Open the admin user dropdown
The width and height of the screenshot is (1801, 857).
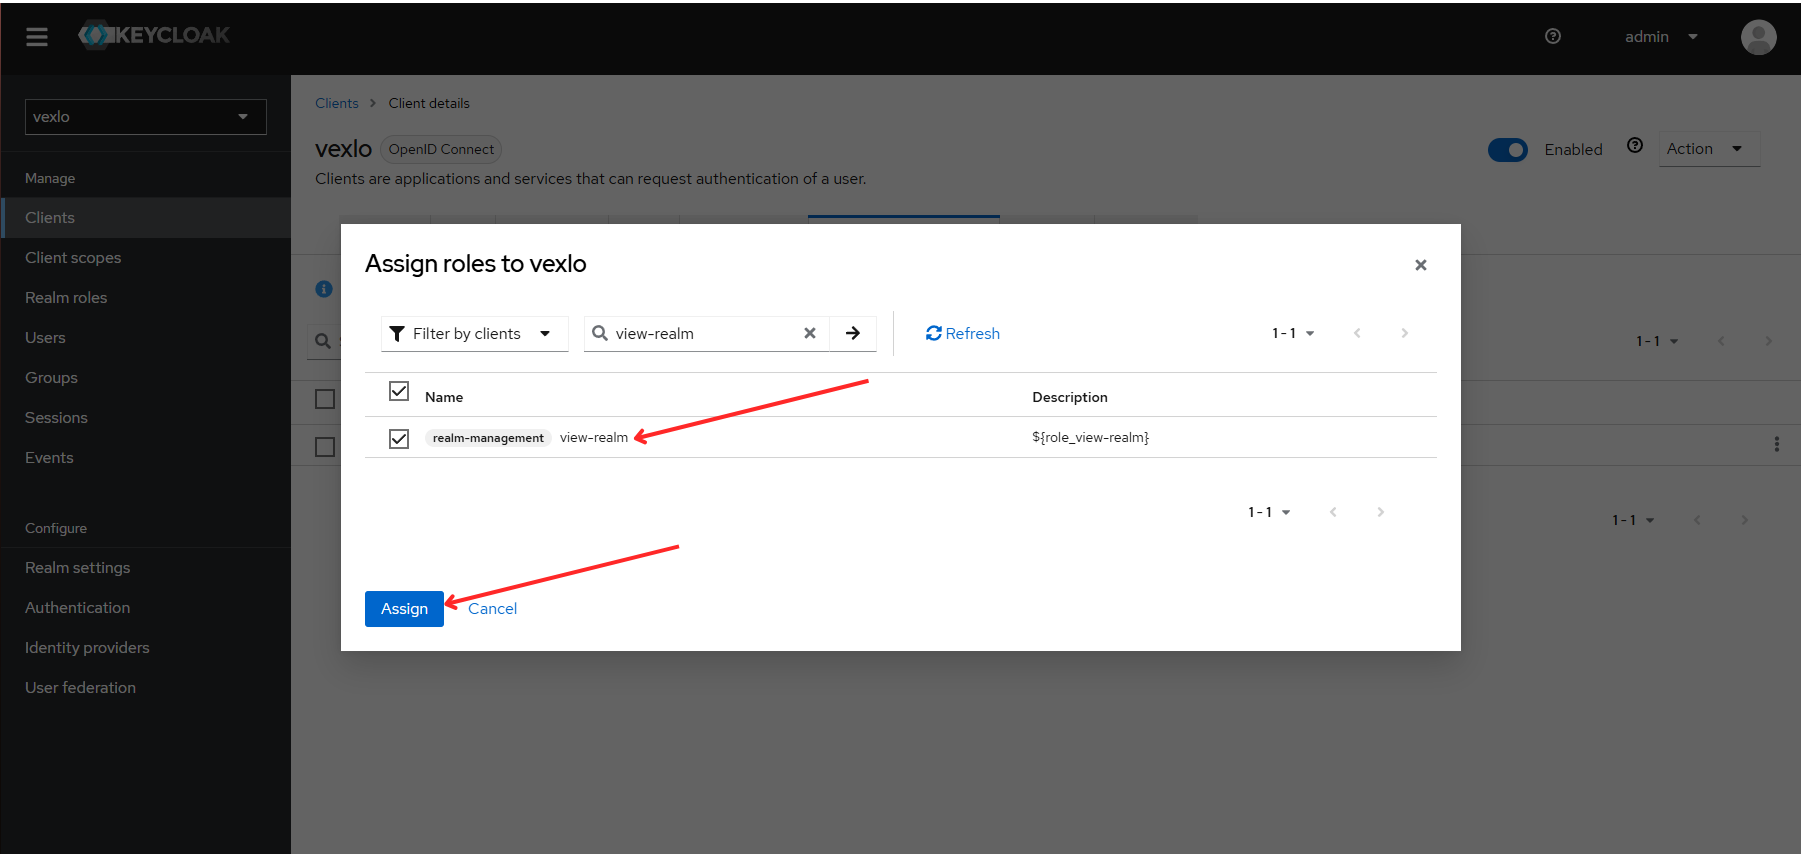click(x=1661, y=37)
